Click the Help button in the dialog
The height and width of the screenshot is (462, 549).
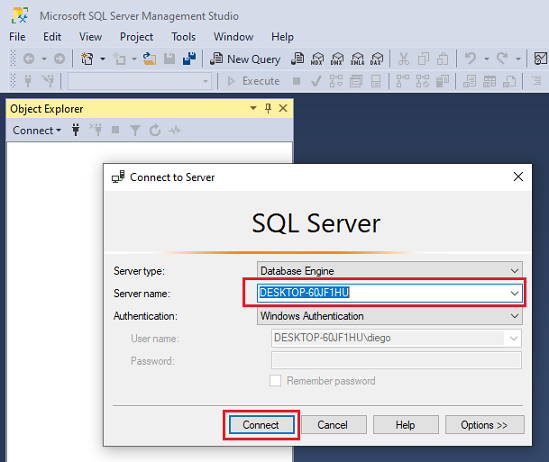pyautogui.click(x=405, y=425)
